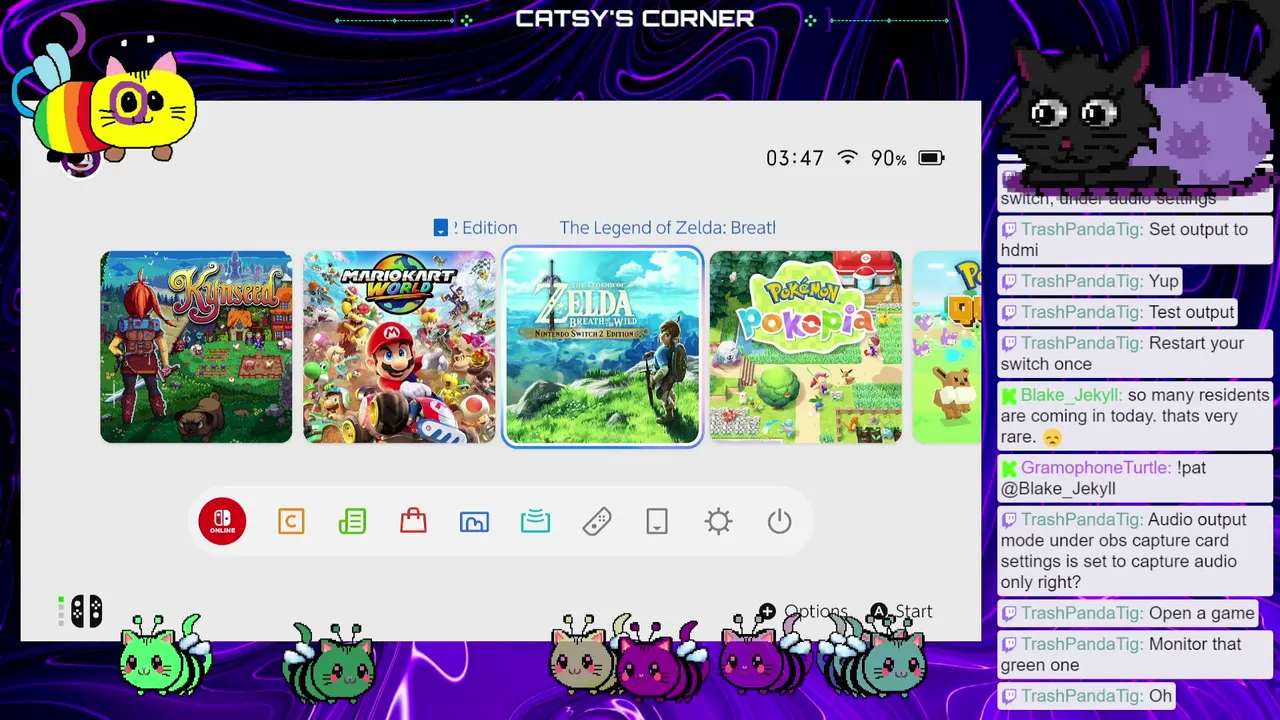Launch the Nintendo eShop shopping bag icon

click(x=413, y=521)
